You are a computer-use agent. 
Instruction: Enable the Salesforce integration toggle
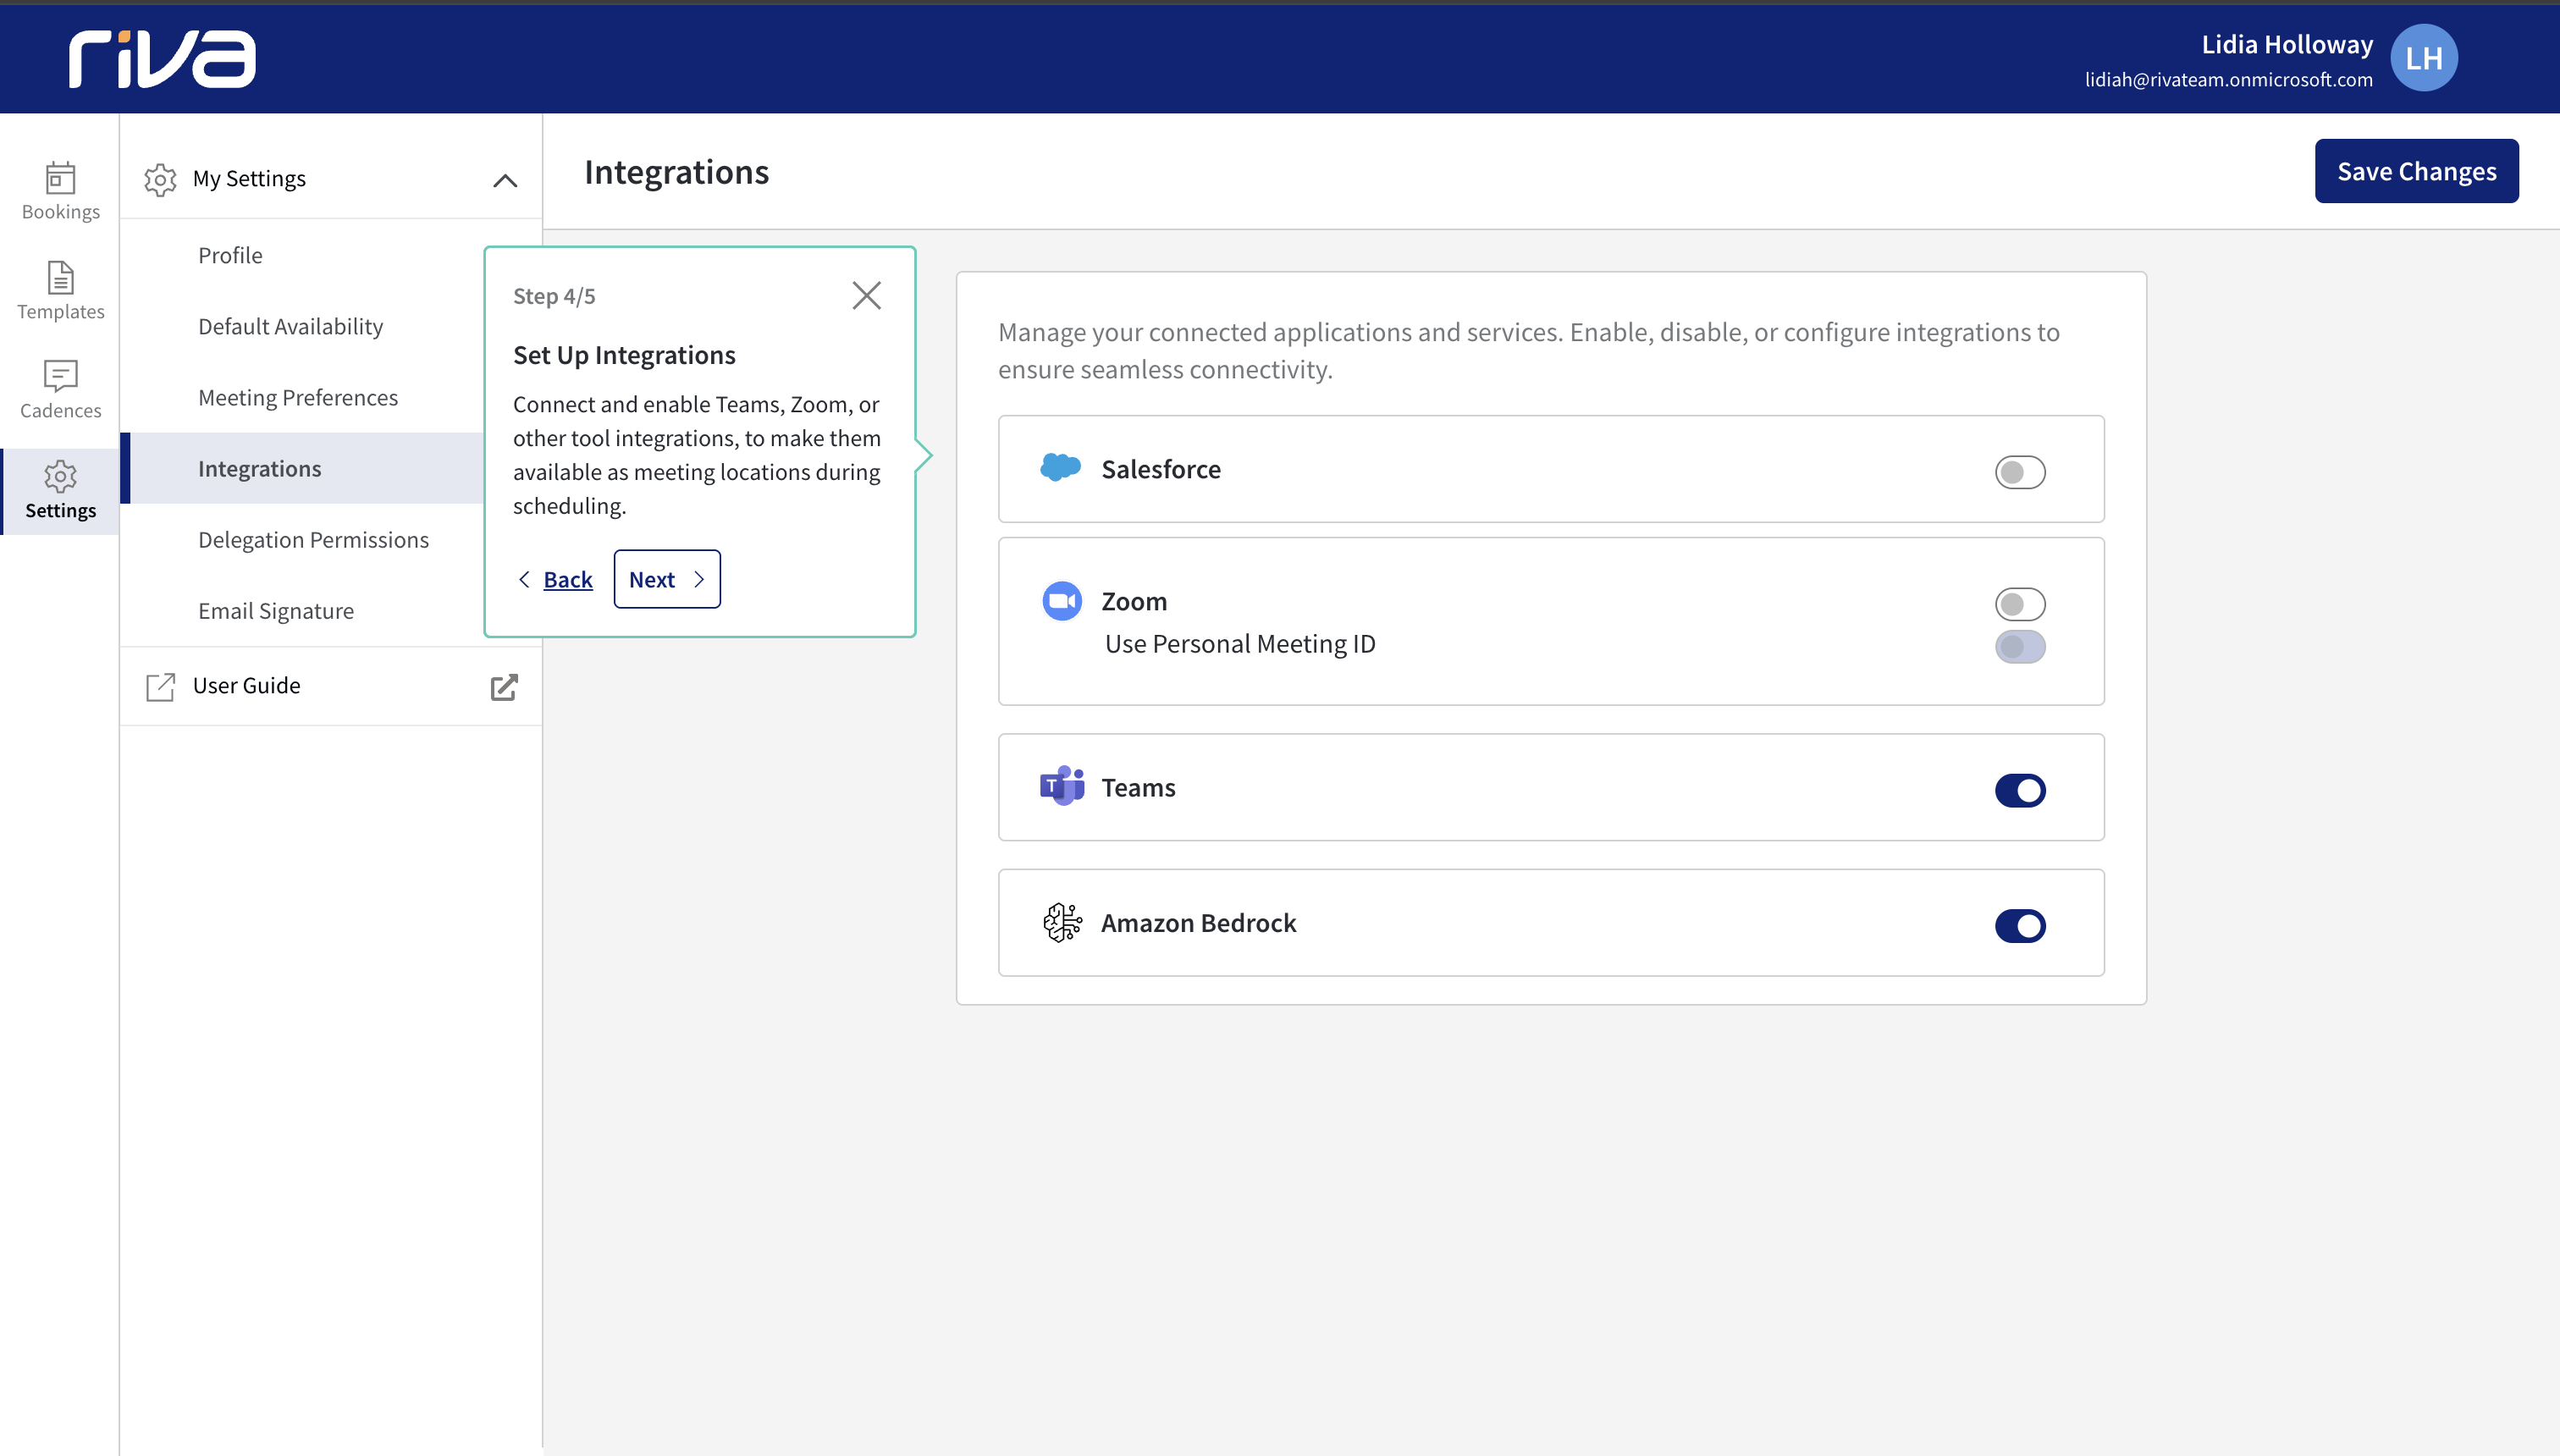click(x=2020, y=472)
